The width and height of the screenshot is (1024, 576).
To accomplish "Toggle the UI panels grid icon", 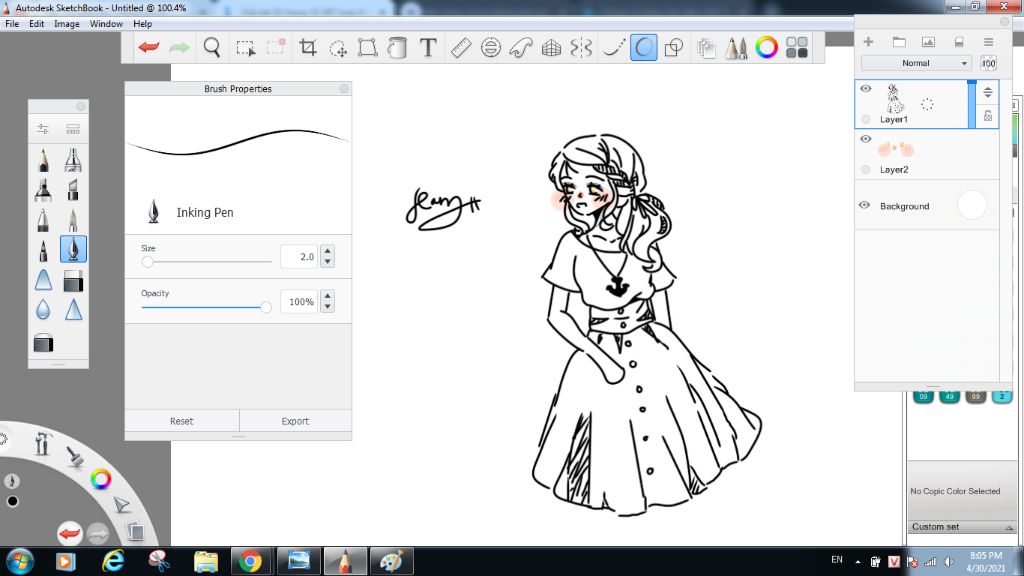I will (x=797, y=47).
